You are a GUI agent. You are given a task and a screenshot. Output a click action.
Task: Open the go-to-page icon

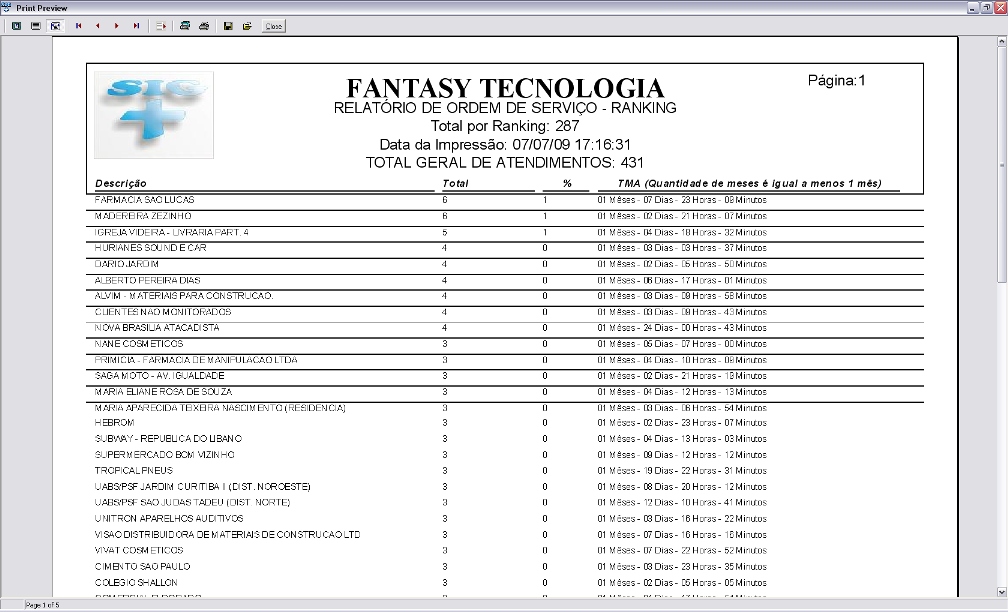(x=161, y=26)
